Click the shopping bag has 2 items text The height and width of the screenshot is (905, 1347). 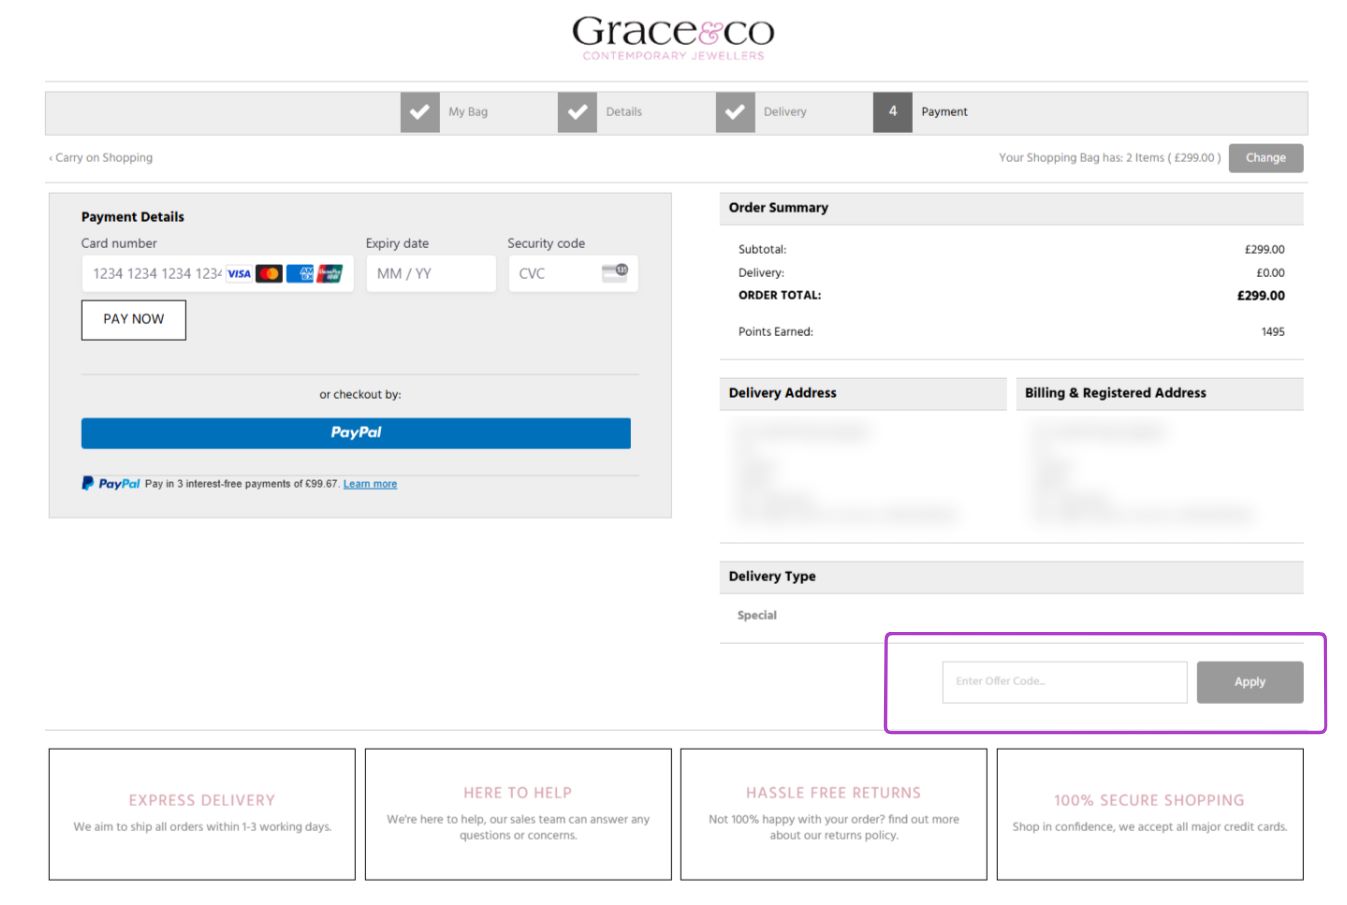1110,158
